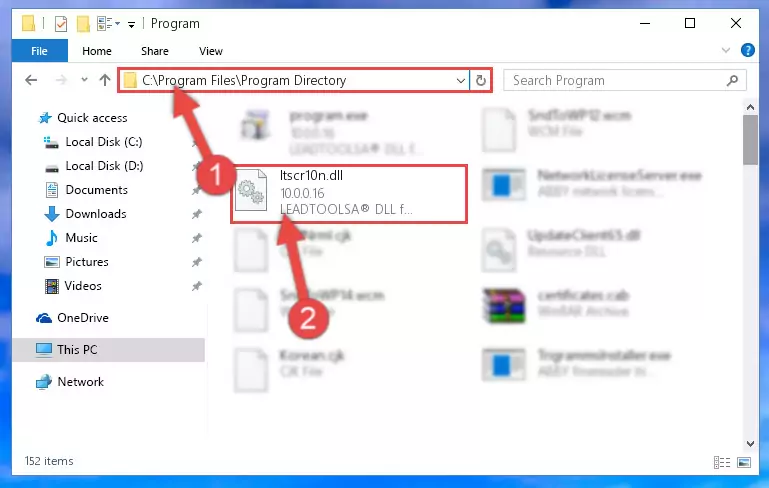Open Explorer Help question mark
The image size is (769, 488).
point(747,50)
